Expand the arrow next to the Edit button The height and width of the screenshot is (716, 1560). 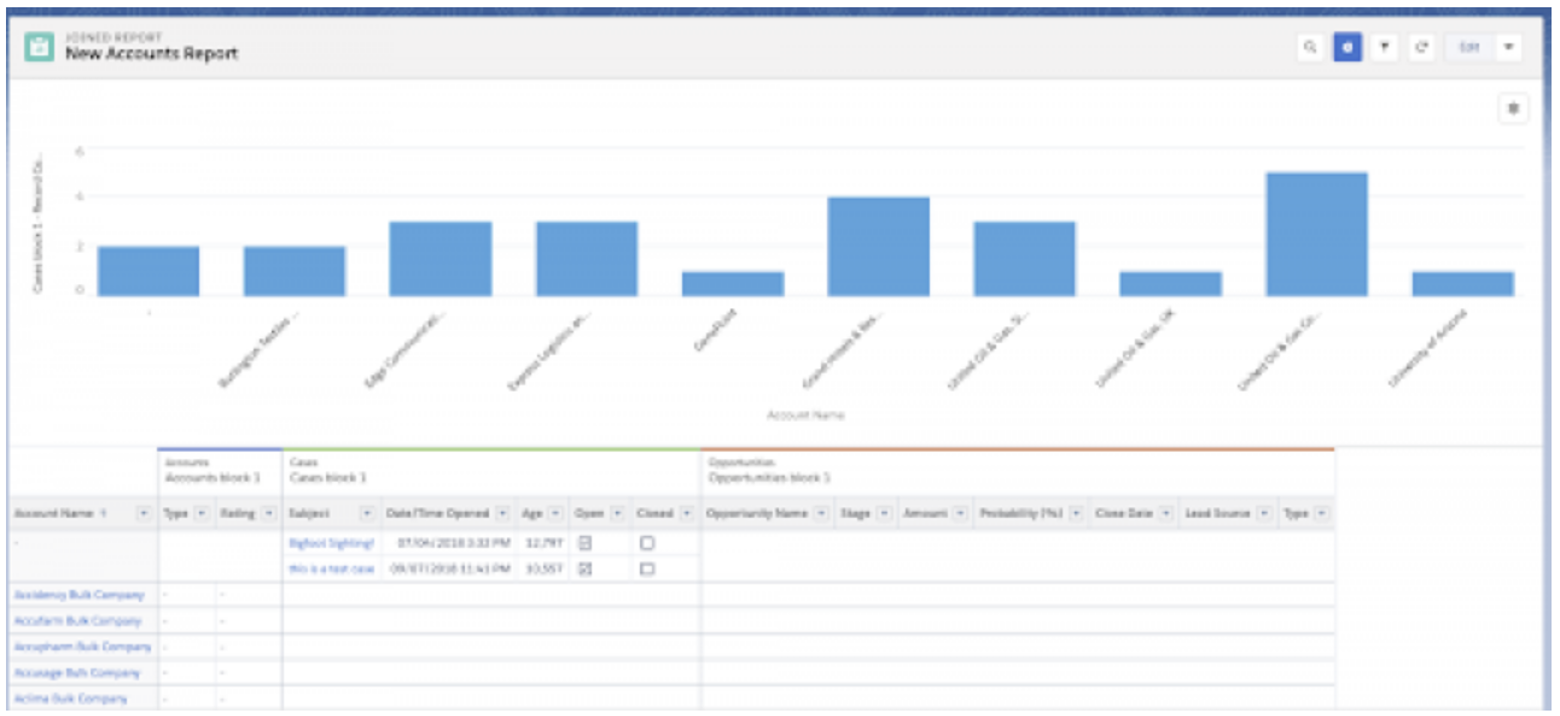pyautogui.click(x=1508, y=47)
